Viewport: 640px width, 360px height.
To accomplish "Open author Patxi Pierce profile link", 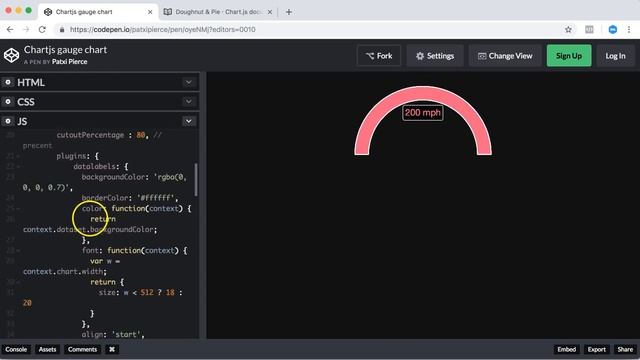I will click(x=69, y=62).
